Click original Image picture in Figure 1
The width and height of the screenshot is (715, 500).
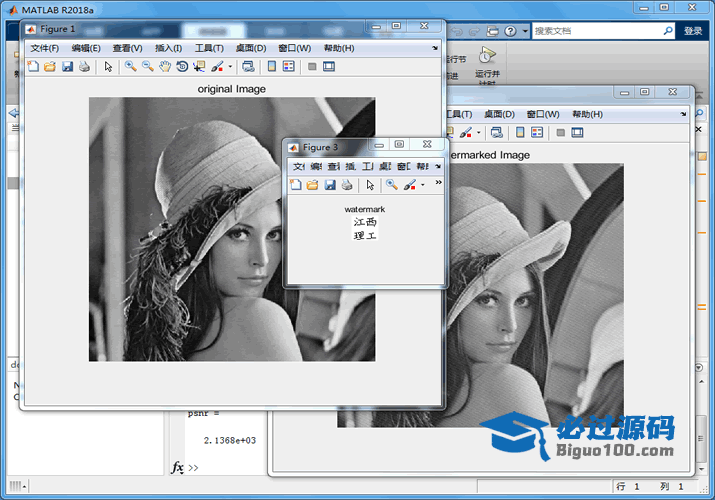[232, 229]
